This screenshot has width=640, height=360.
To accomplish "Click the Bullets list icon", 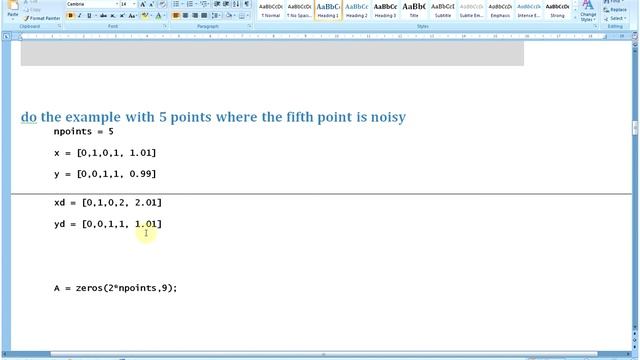I will (177, 4).
